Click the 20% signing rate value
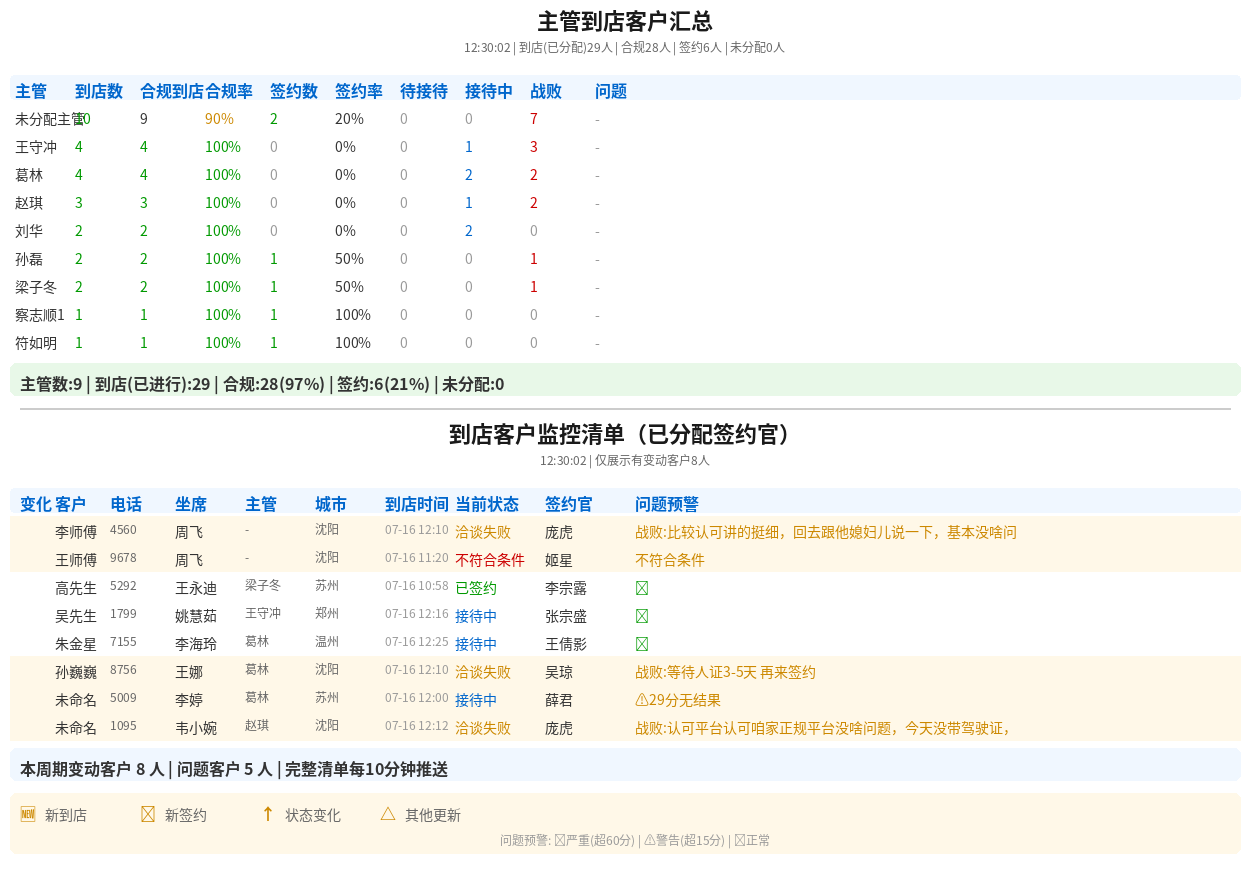The height and width of the screenshot is (896, 1250). (x=349, y=119)
